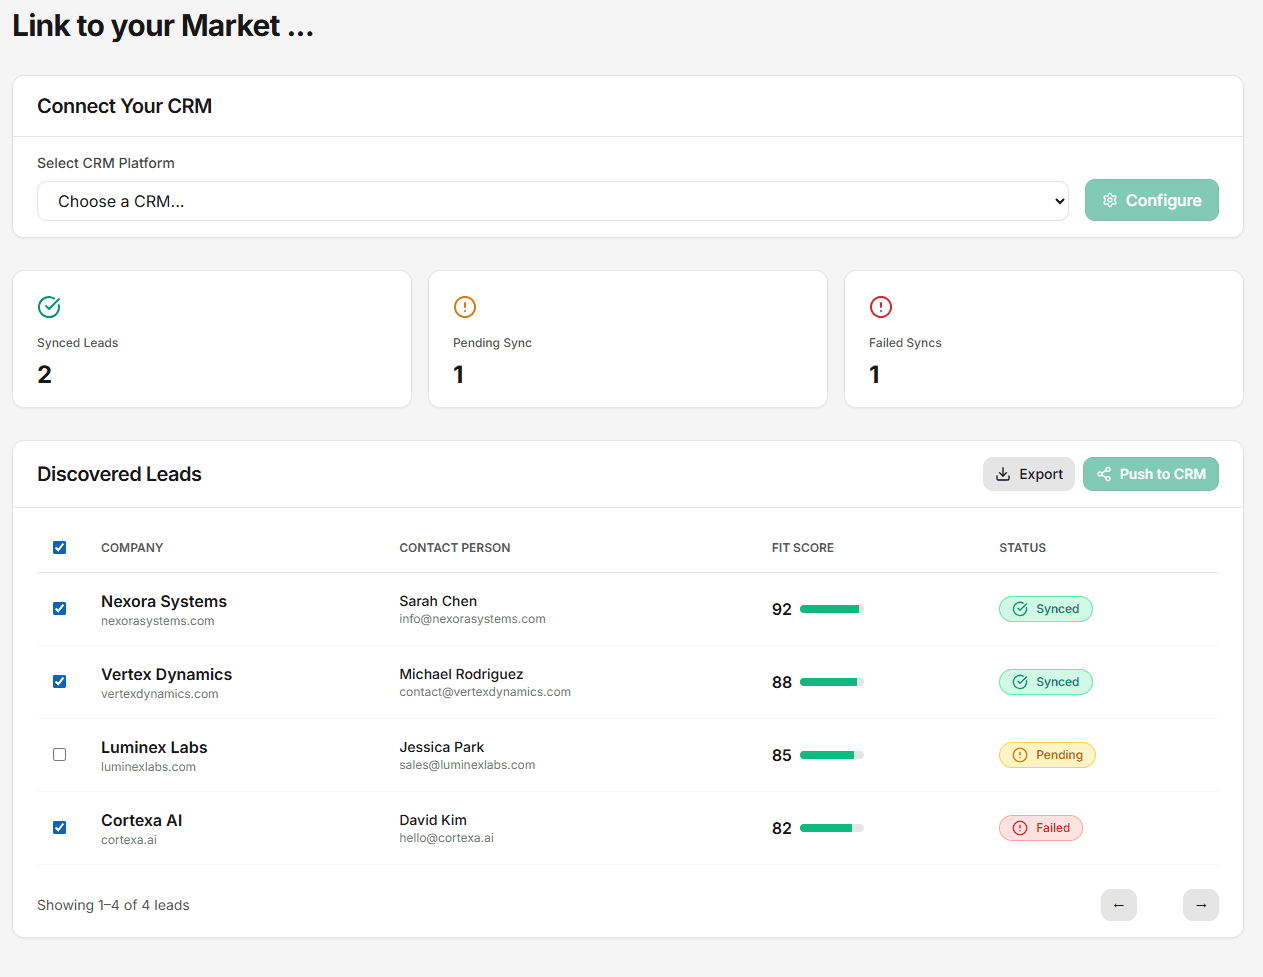Click contact name Michael Rodriguez
Viewport: 1263px width, 977px height.
tap(461, 674)
